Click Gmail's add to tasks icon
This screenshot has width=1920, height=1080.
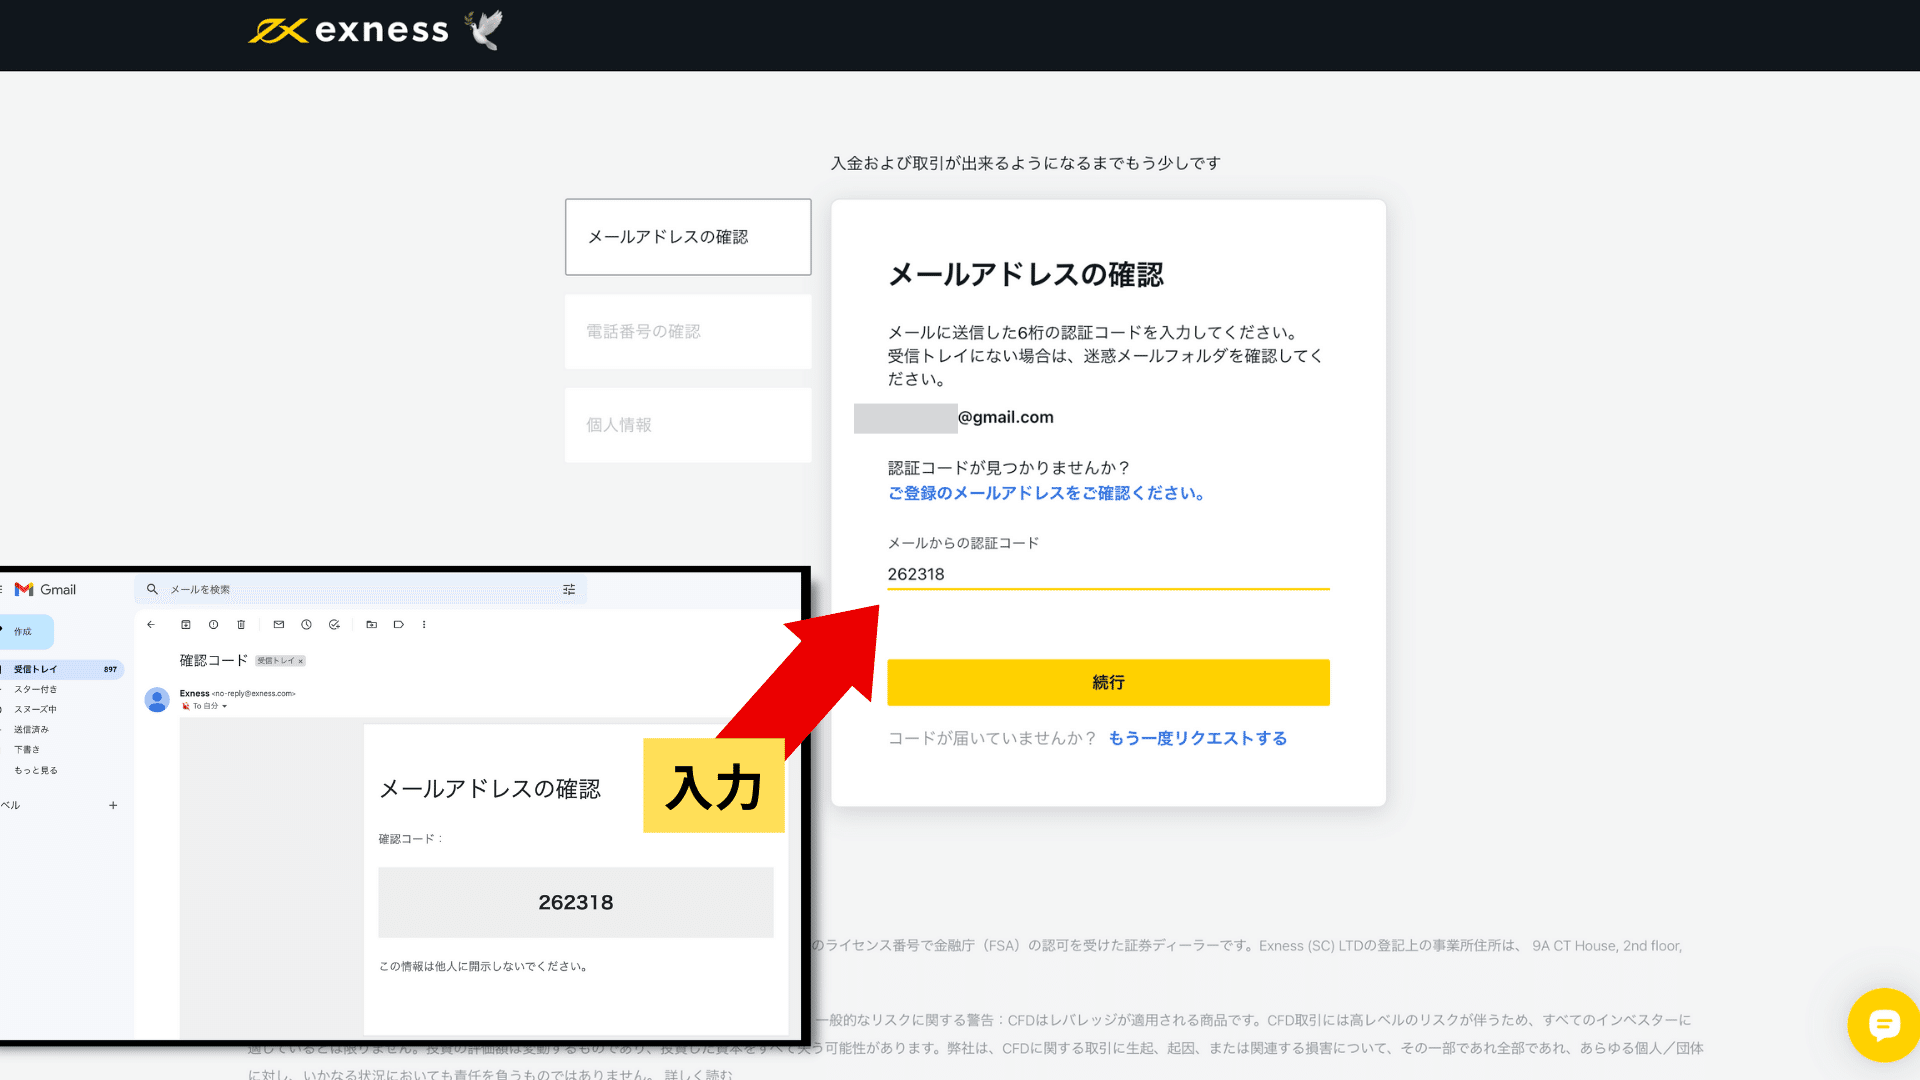click(334, 625)
